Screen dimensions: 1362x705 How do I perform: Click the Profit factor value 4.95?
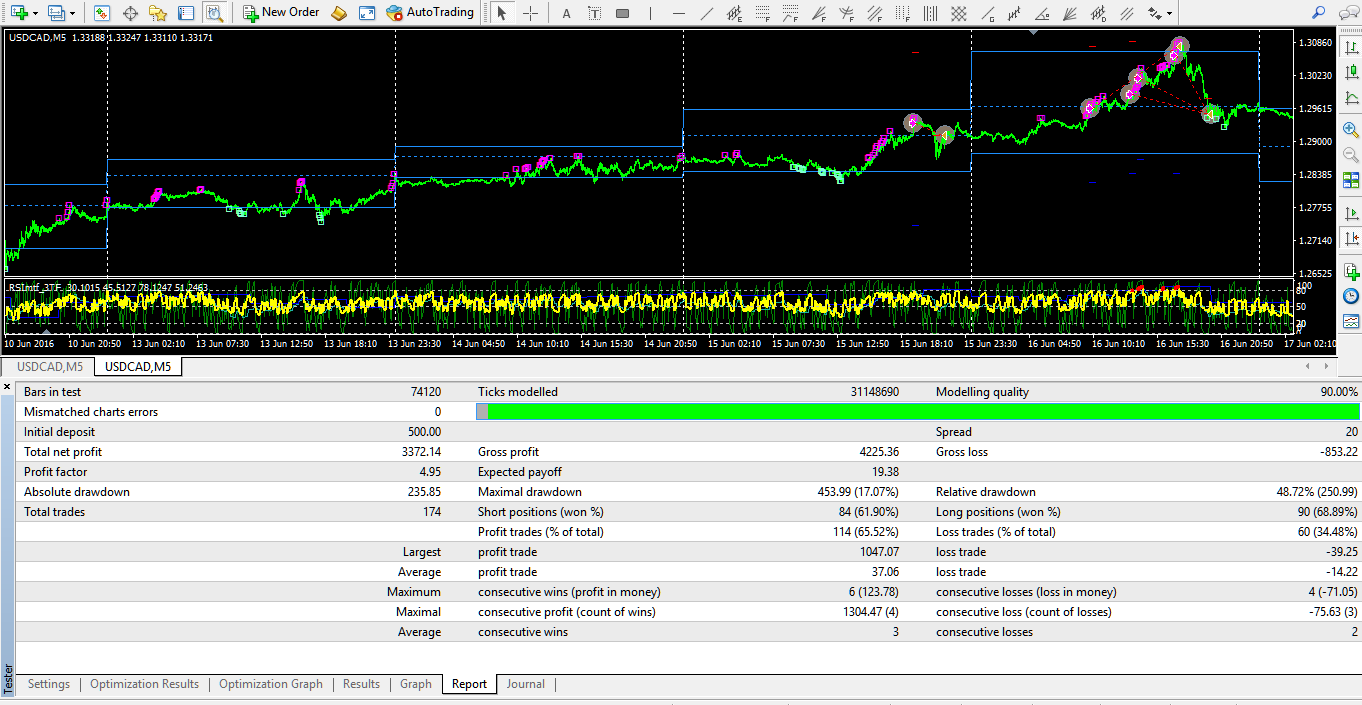pyautogui.click(x=430, y=472)
